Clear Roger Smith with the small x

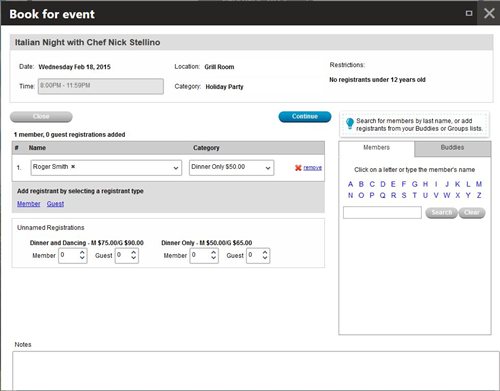pos(73,166)
